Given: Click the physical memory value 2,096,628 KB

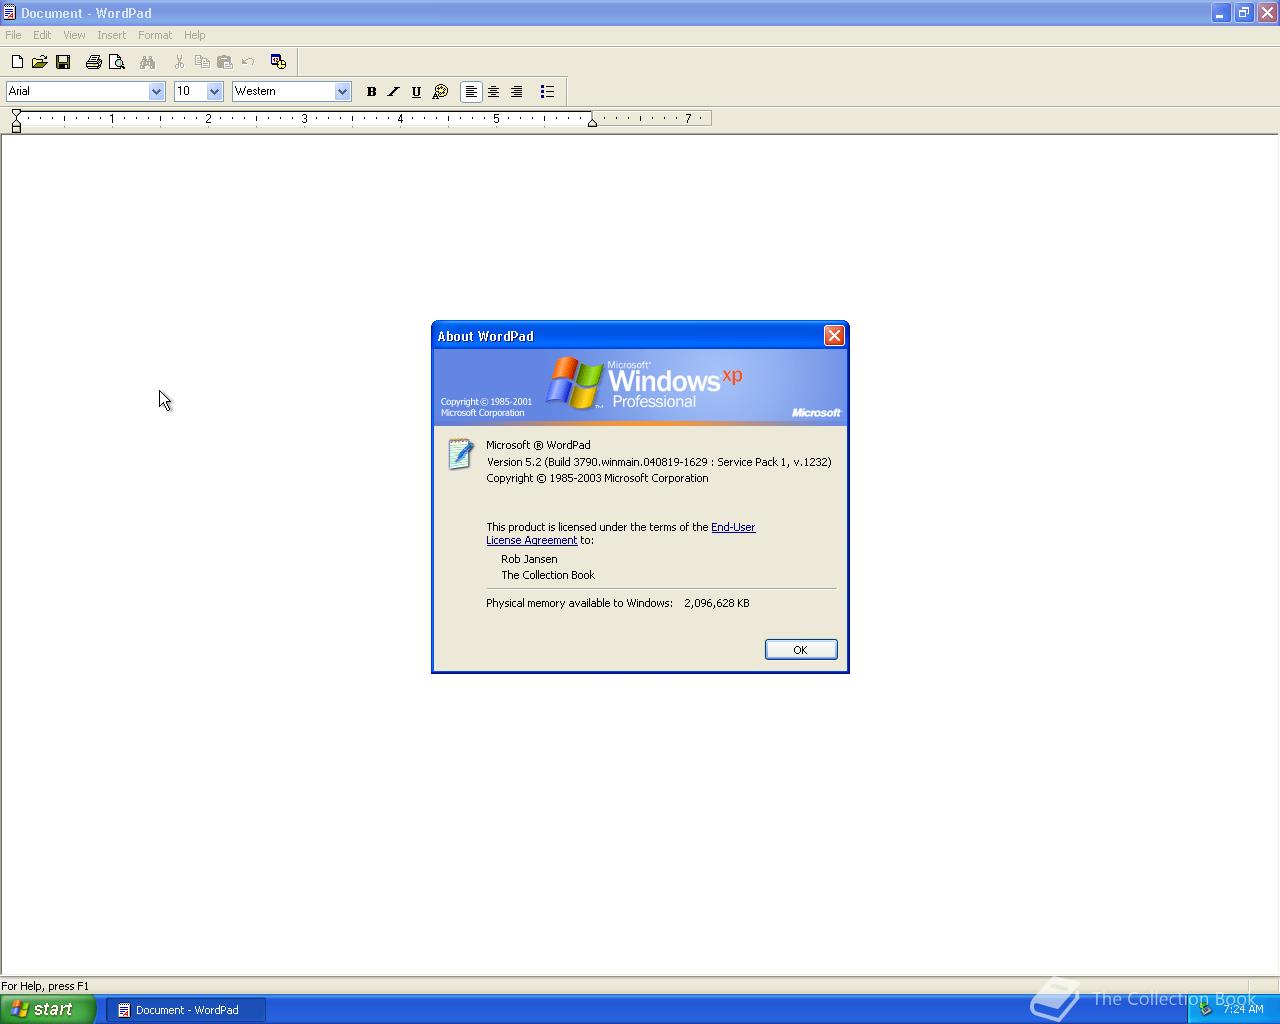Looking at the screenshot, I should pyautogui.click(x=717, y=603).
